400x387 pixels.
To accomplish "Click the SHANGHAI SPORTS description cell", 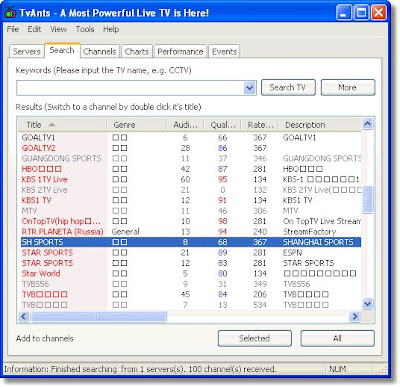I will coord(318,242).
